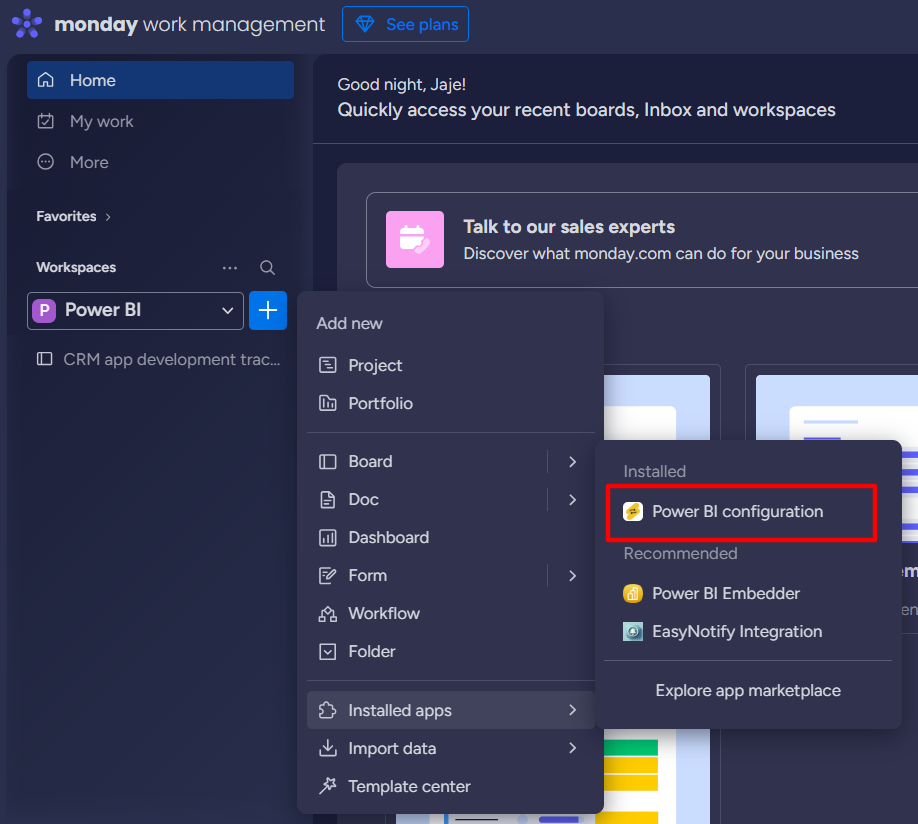Image resolution: width=918 pixels, height=824 pixels.
Task: Open workspaces options three-dot menu
Action: [230, 268]
